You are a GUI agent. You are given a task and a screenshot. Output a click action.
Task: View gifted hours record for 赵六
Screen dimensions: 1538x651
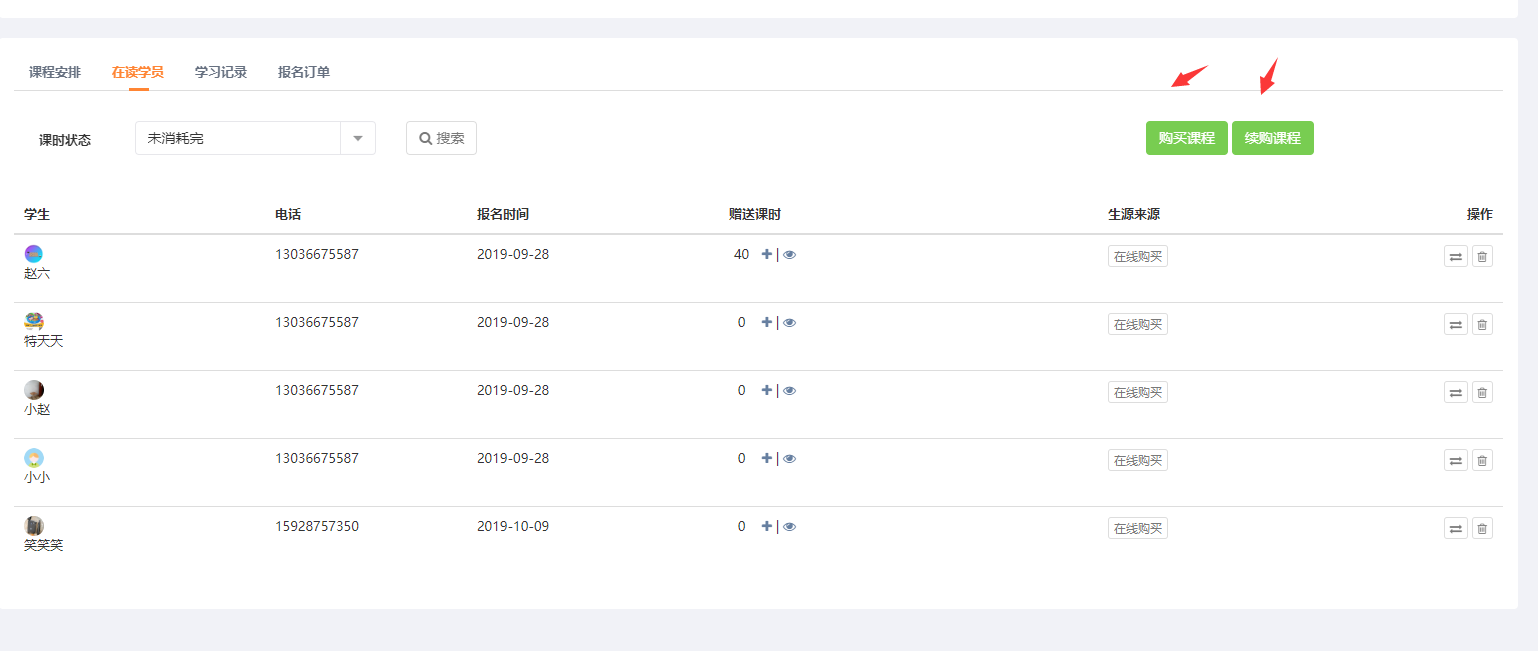(789, 255)
